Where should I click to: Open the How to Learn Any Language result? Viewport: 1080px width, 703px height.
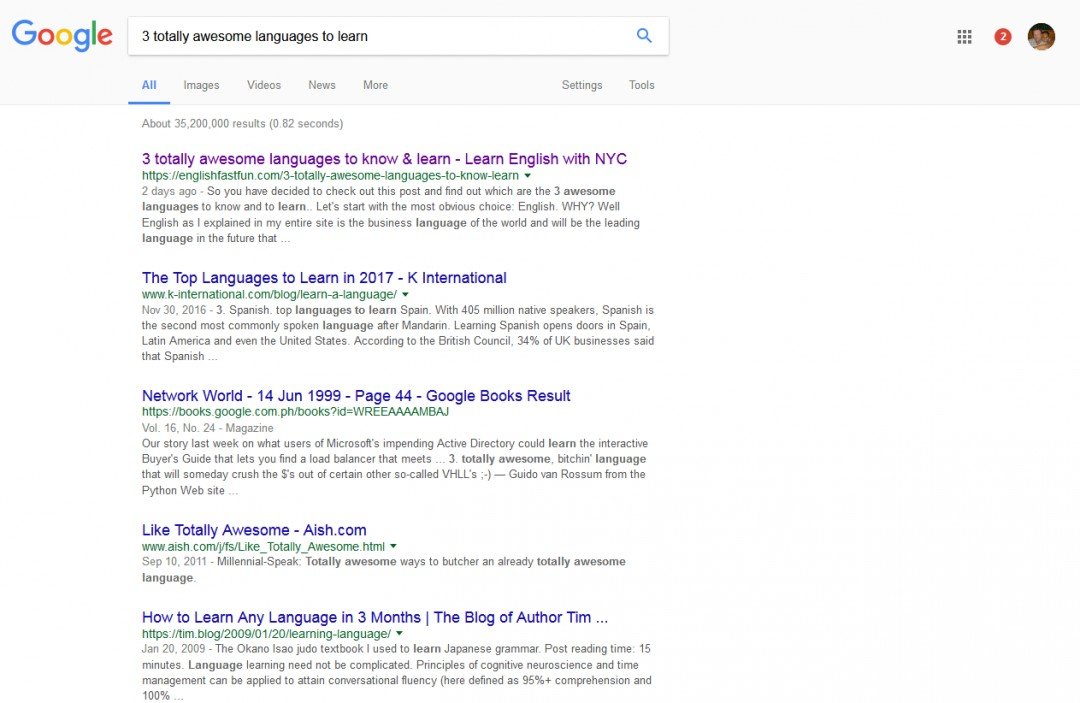[375, 618]
